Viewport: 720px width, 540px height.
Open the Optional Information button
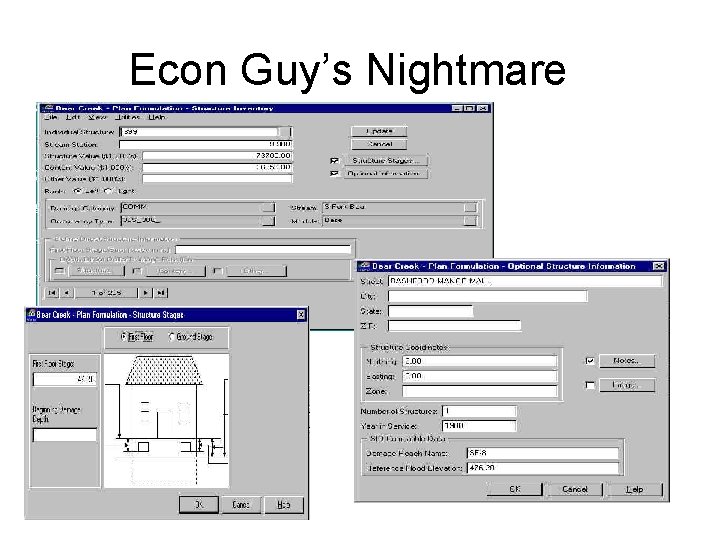point(385,174)
